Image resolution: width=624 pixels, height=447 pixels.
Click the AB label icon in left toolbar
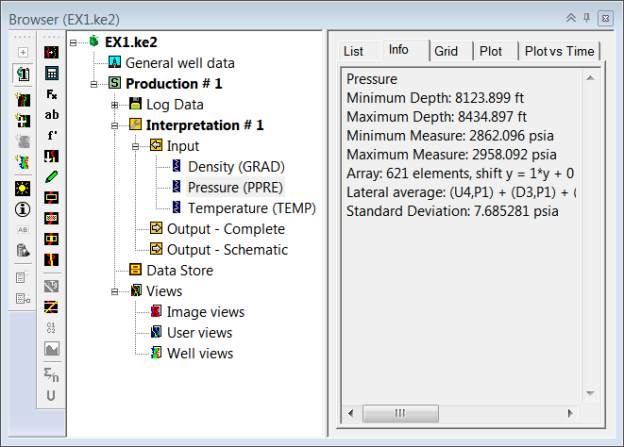click(23, 230)
